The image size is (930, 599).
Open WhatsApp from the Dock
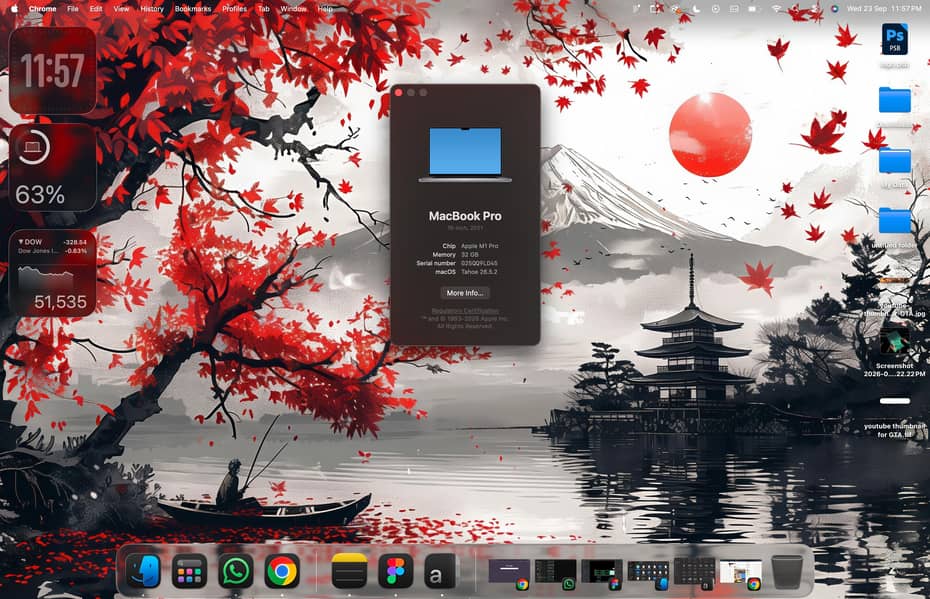click(235, 572)
